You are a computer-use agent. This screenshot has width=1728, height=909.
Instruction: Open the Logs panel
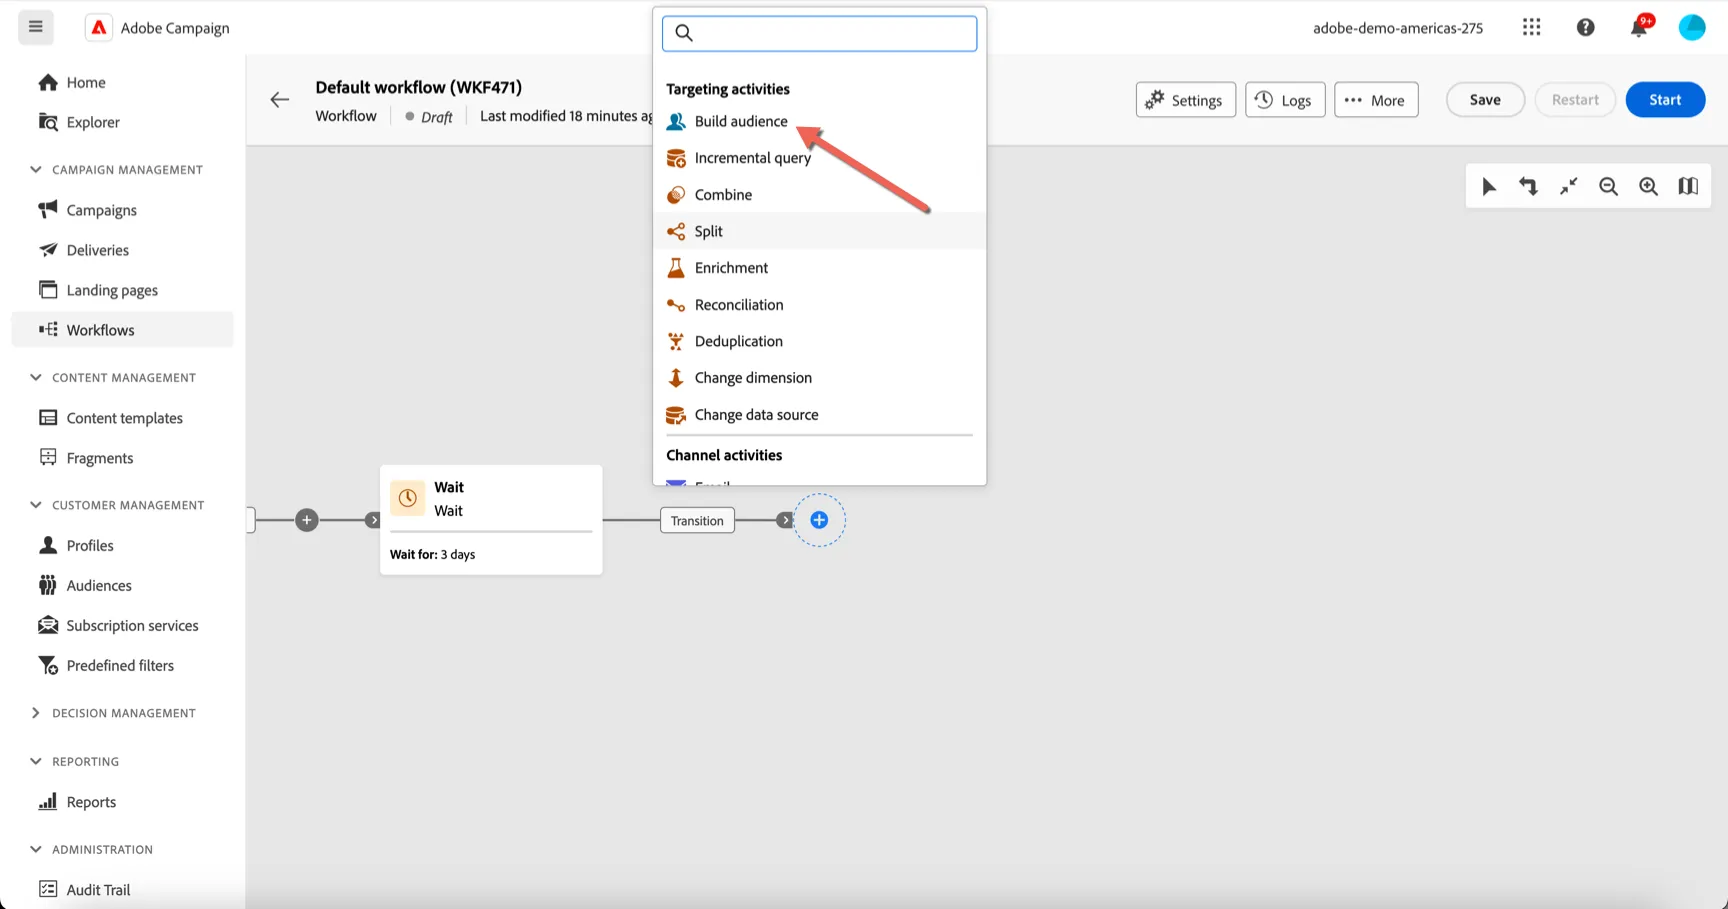(x=1285, y=99)
